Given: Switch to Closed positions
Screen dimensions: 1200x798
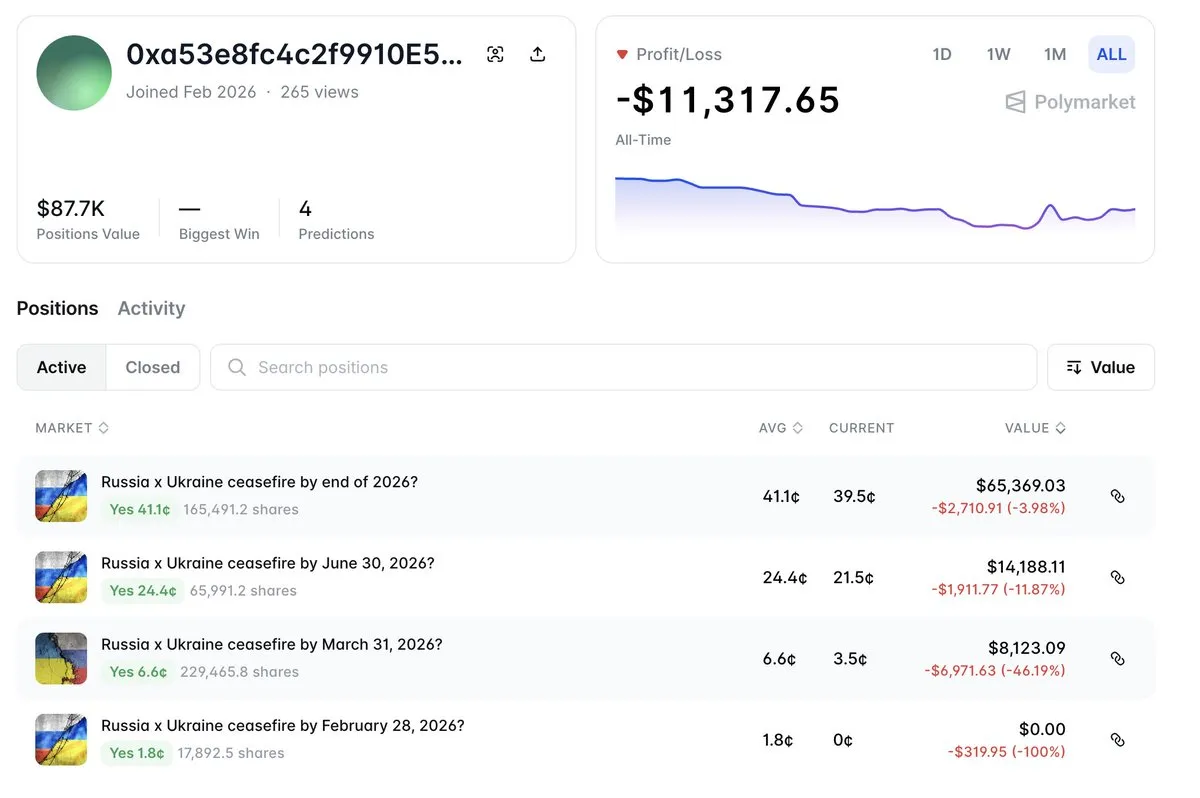Looking at the screenshot, I should point(153,367).
